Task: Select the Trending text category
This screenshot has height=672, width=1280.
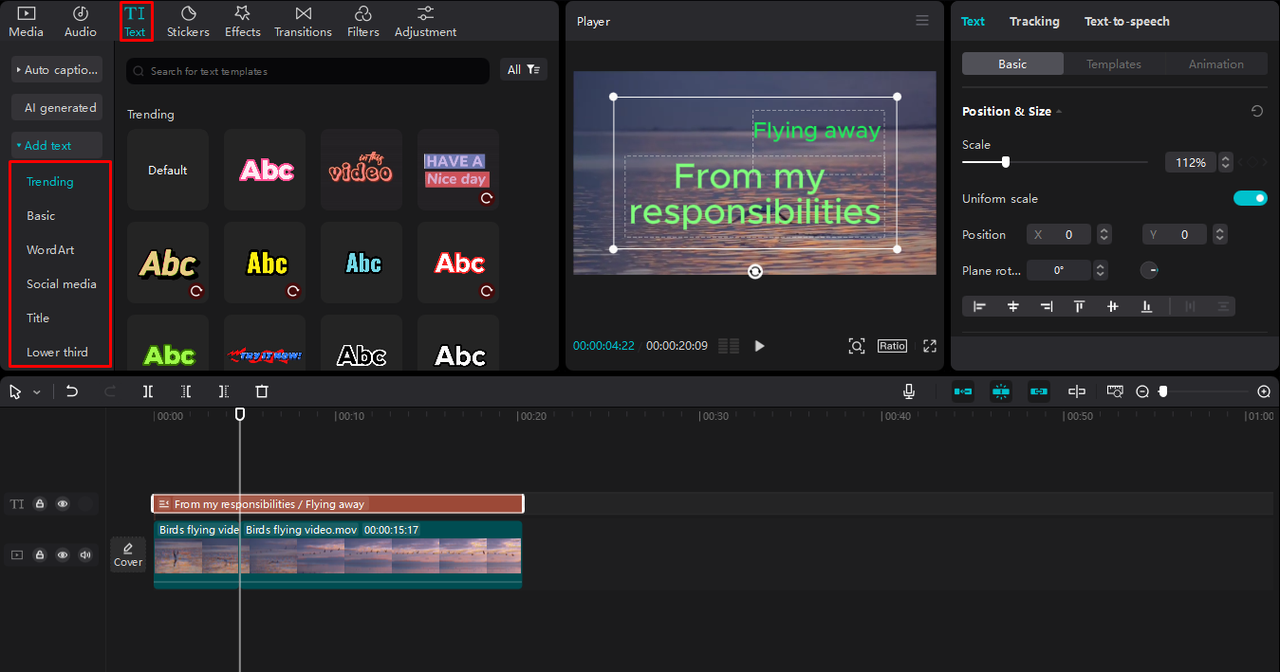Action: coord(50,182)
